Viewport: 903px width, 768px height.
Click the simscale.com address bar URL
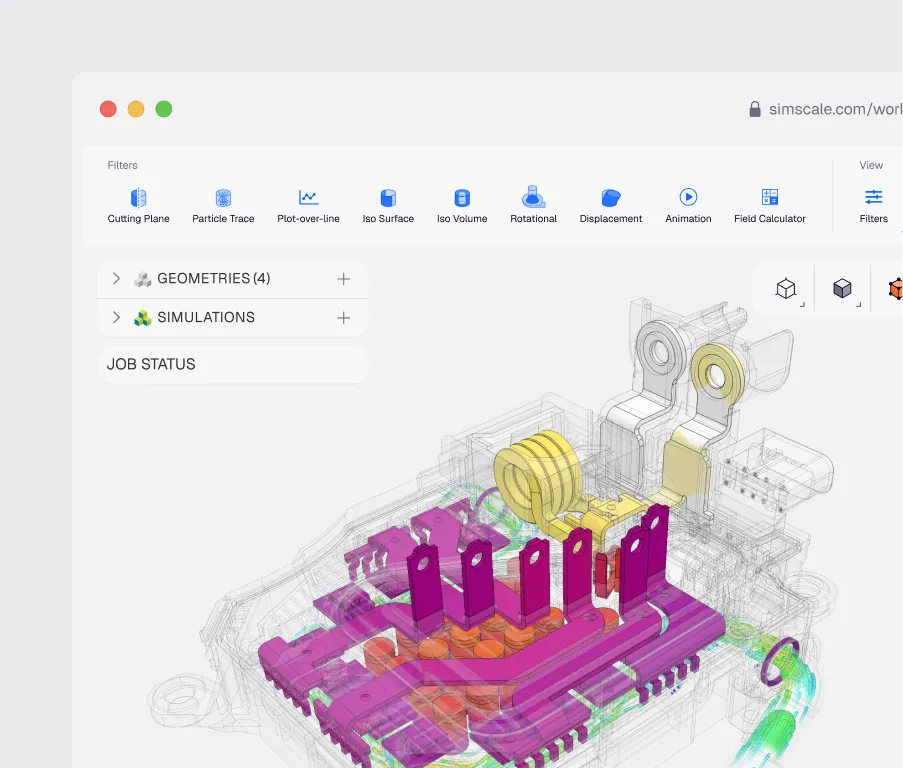(836, 109)
